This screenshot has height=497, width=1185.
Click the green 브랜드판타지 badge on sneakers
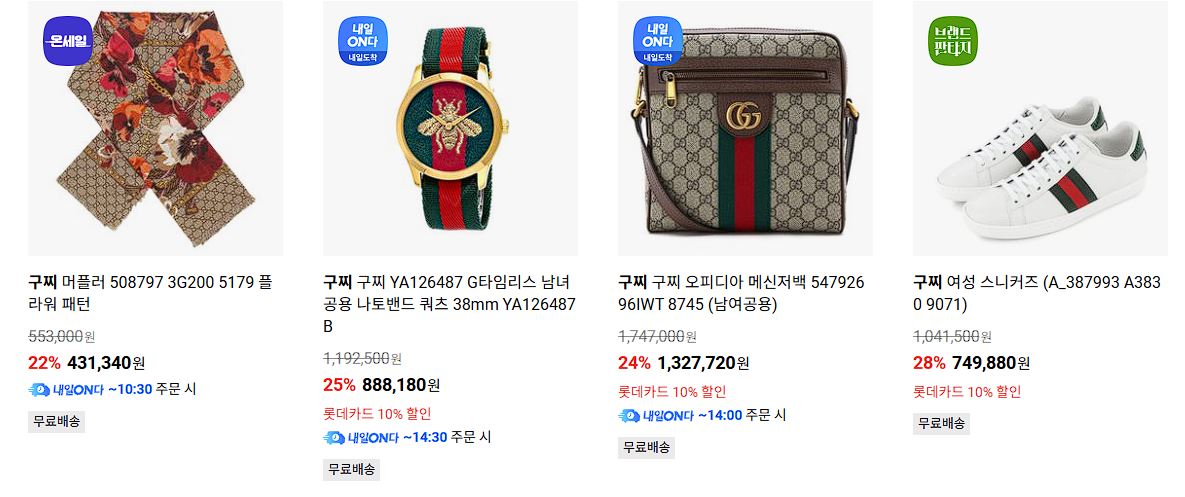[953, 42]
